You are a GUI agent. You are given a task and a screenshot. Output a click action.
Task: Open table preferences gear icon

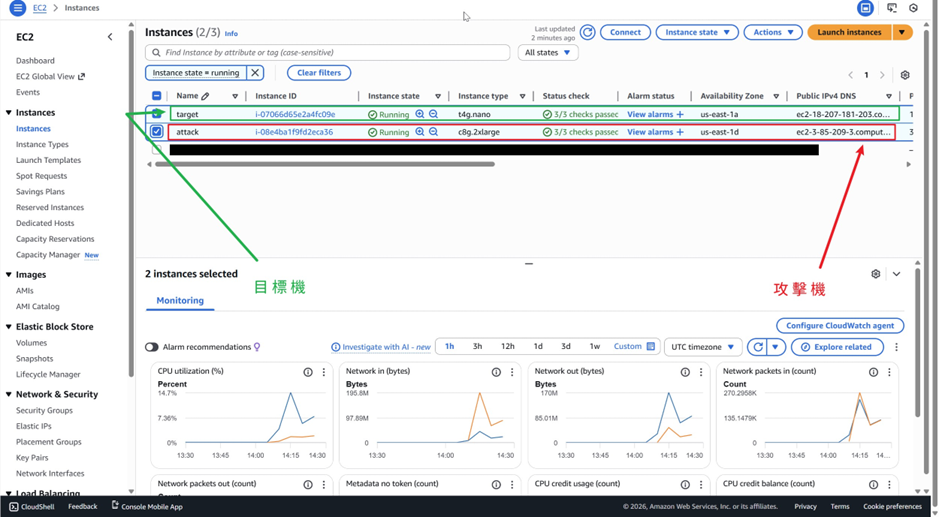[905, 75]
